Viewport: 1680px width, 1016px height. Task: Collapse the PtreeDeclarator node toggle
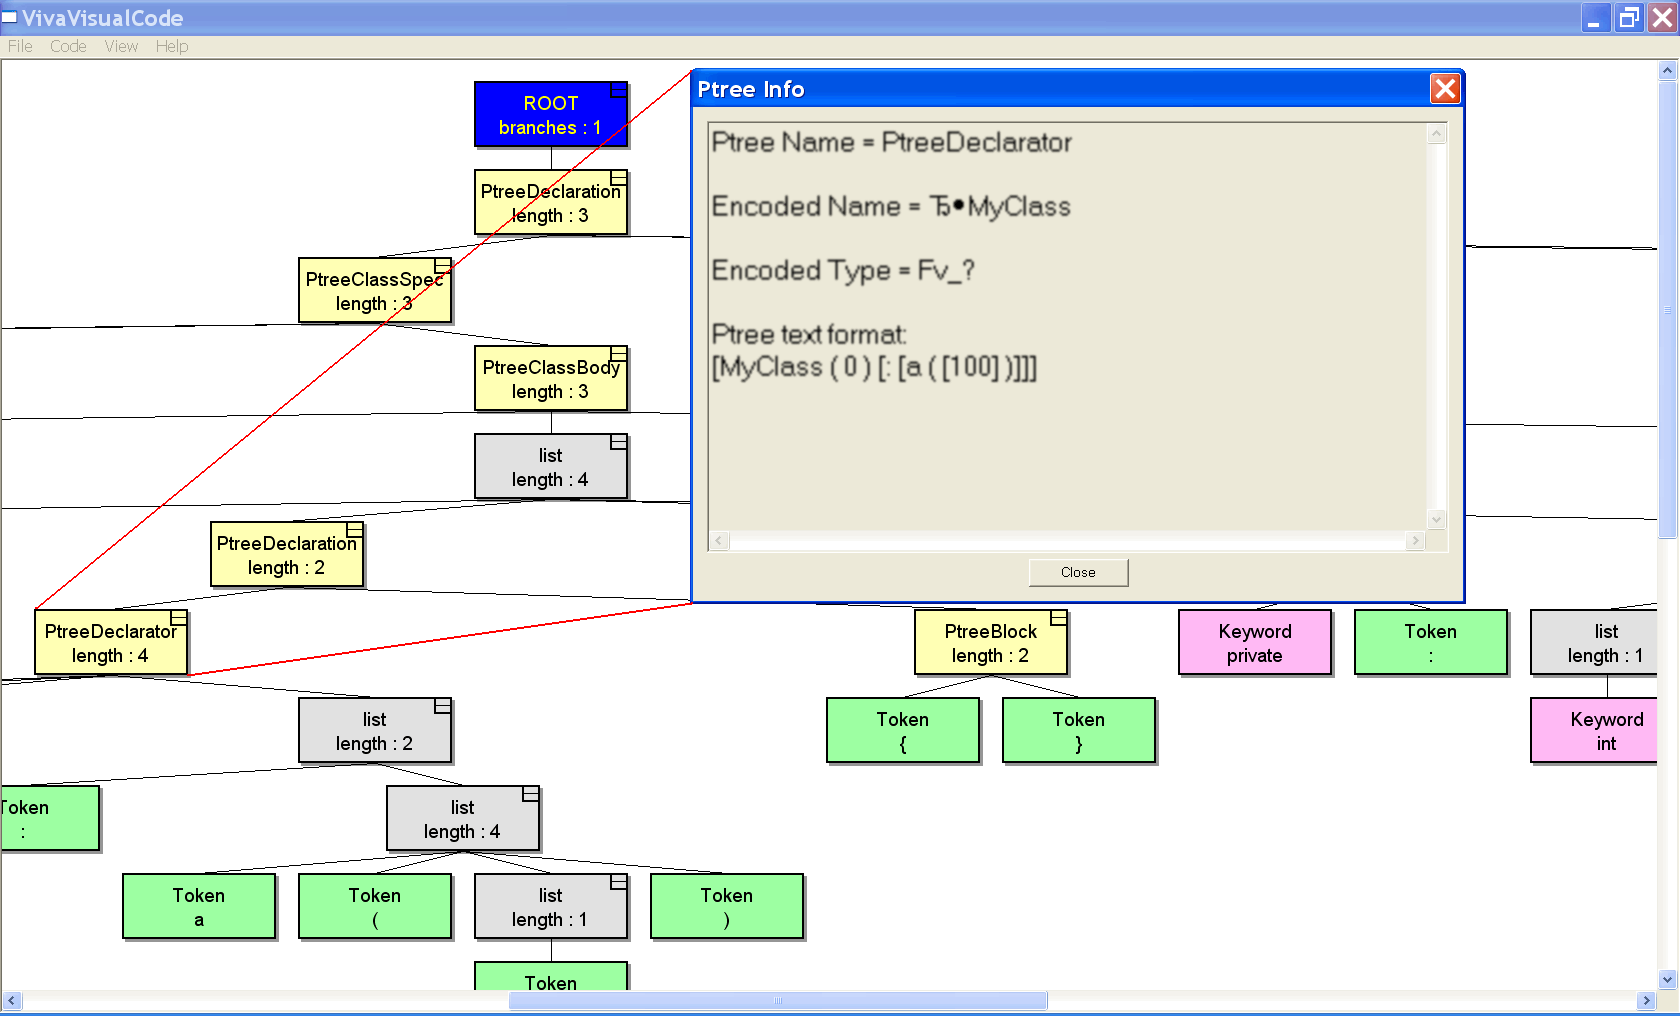coord(179,618)
